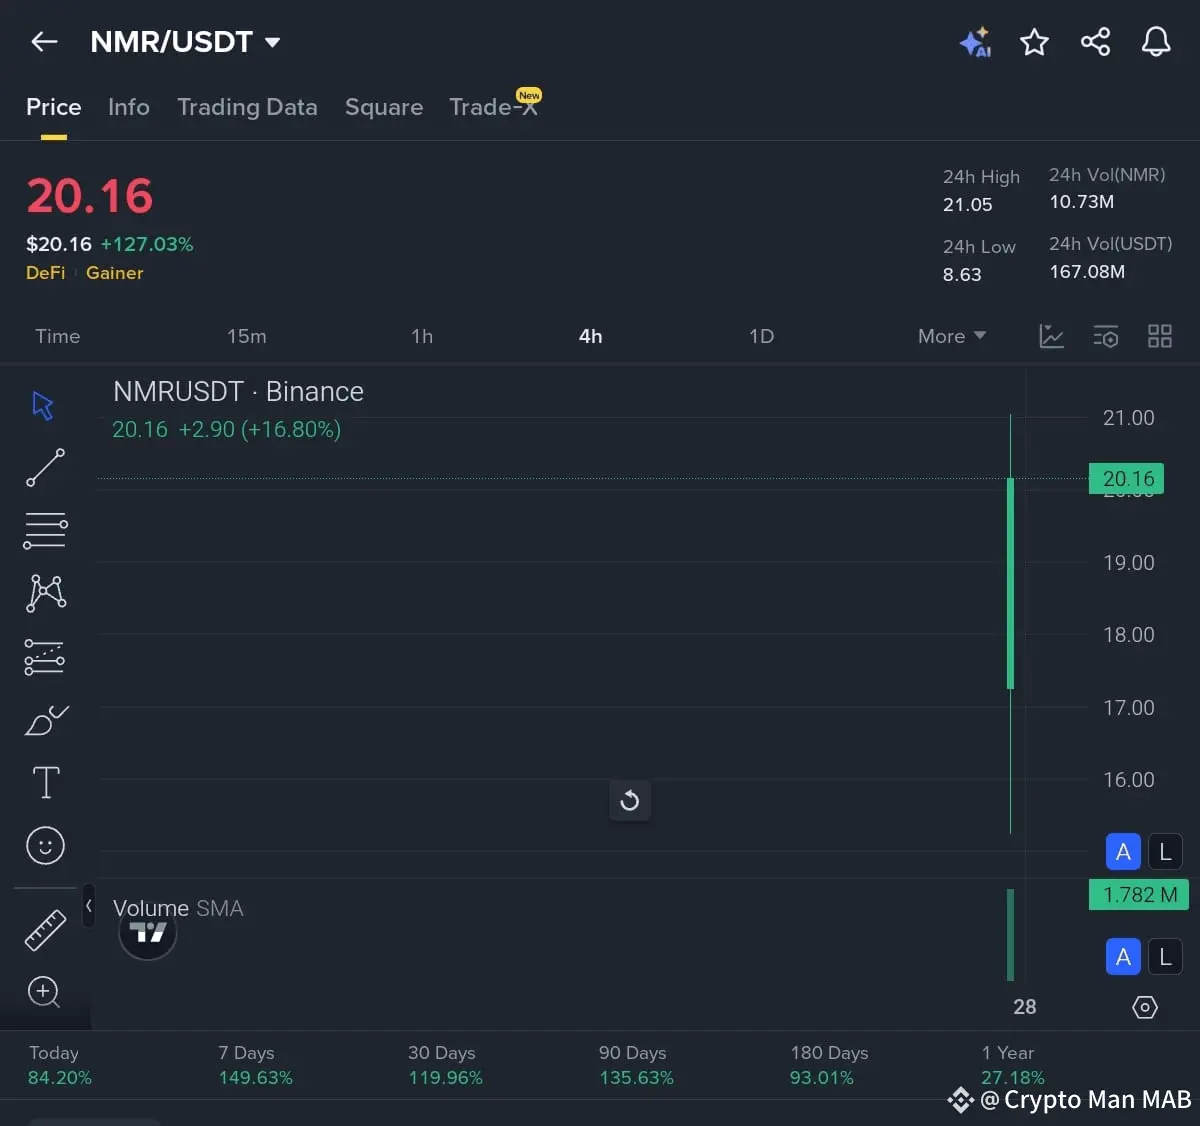The width and height of the screenshot is (1200, 1126).
Task: Select the 1h timeframe
Action: tap(422, 336)
